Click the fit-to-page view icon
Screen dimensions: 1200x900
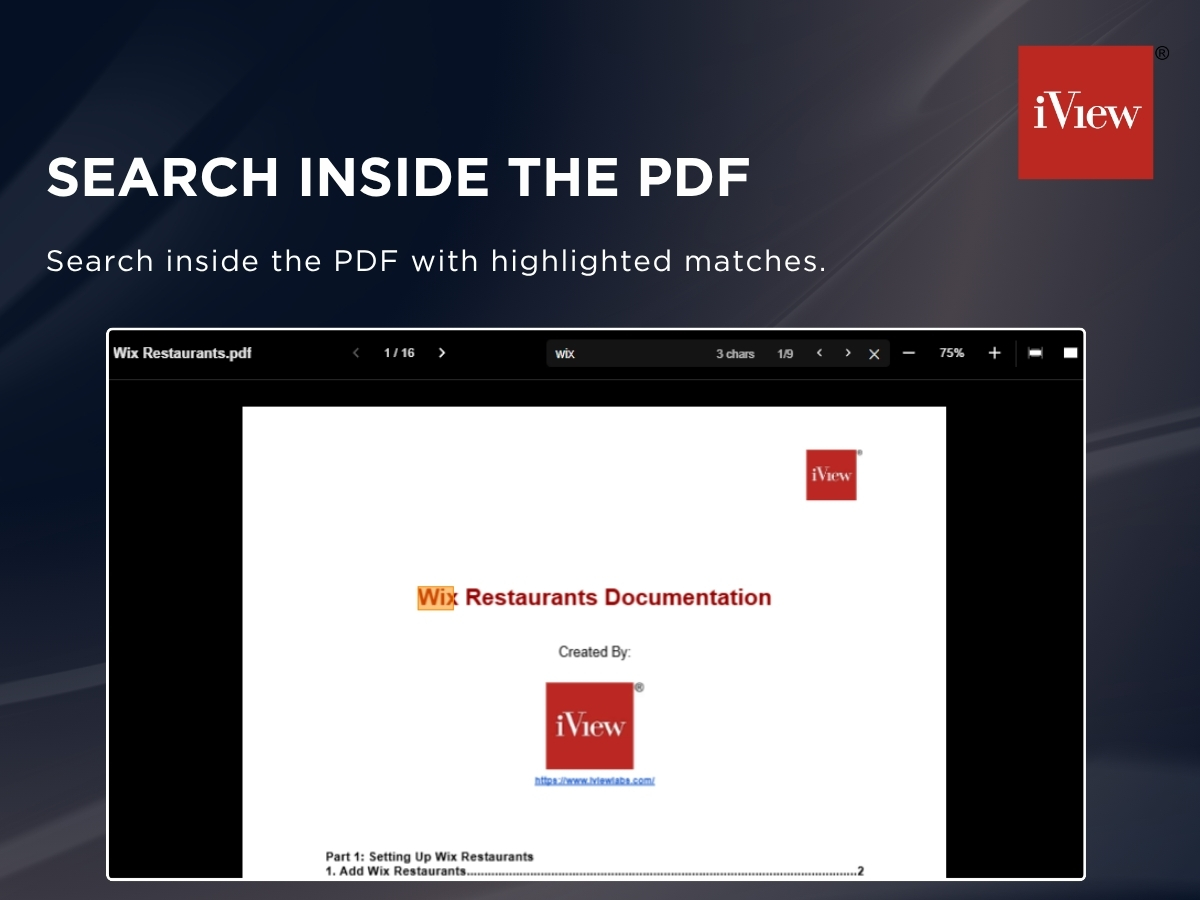coord(1070,353)
